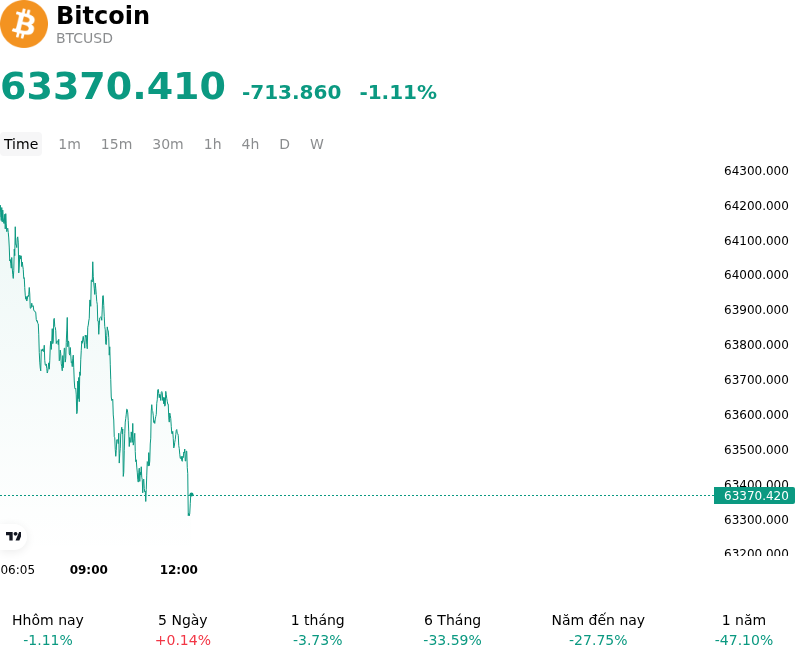
Task: Choose the 6 Tháng performance range
Action: (453, 630)
